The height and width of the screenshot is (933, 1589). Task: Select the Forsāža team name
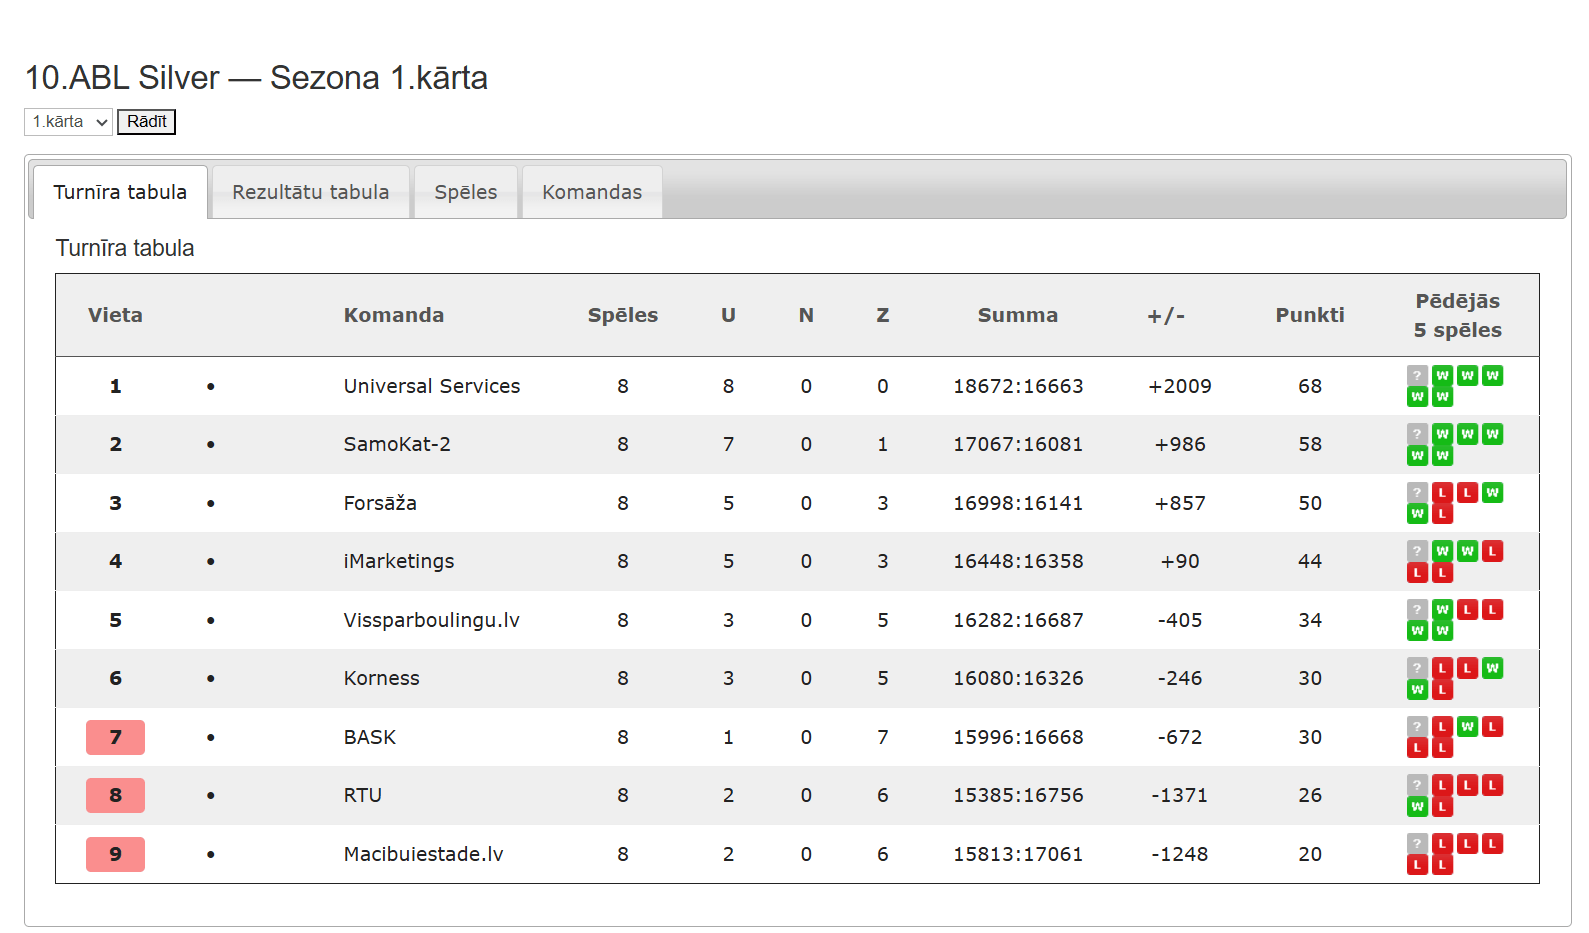(380, 503)
